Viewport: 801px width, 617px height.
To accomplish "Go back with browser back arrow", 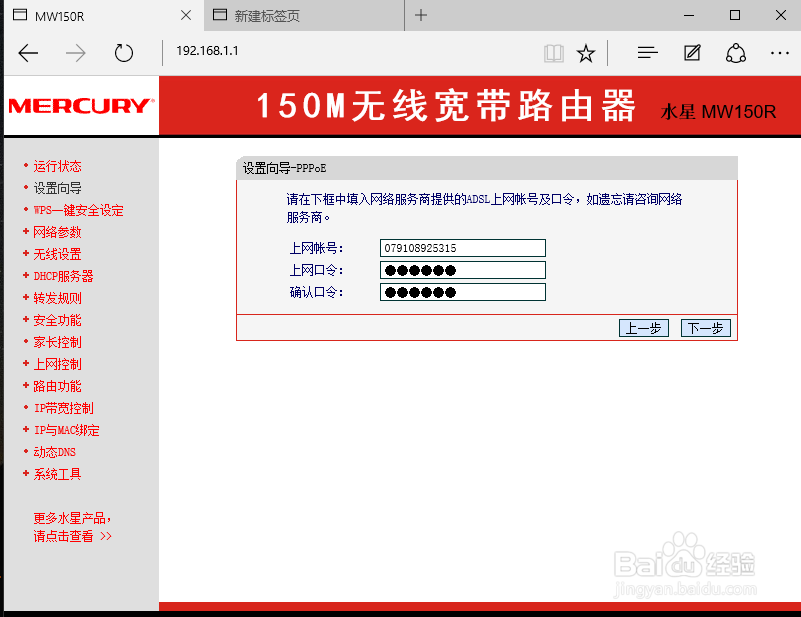I will pos(28,53).
